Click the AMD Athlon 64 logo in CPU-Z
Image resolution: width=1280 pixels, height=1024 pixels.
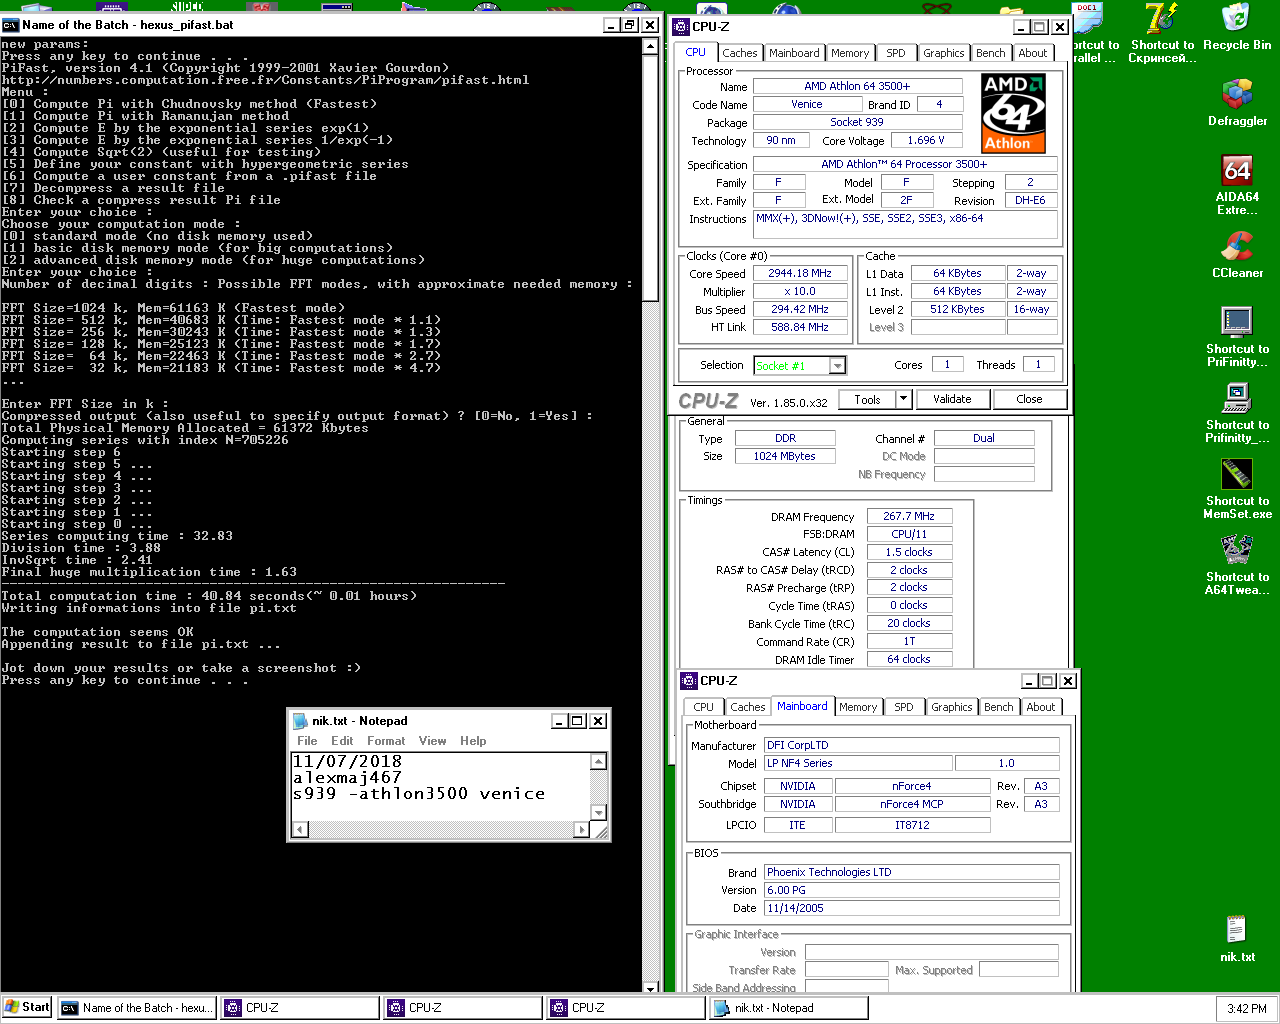(1013, 112)
